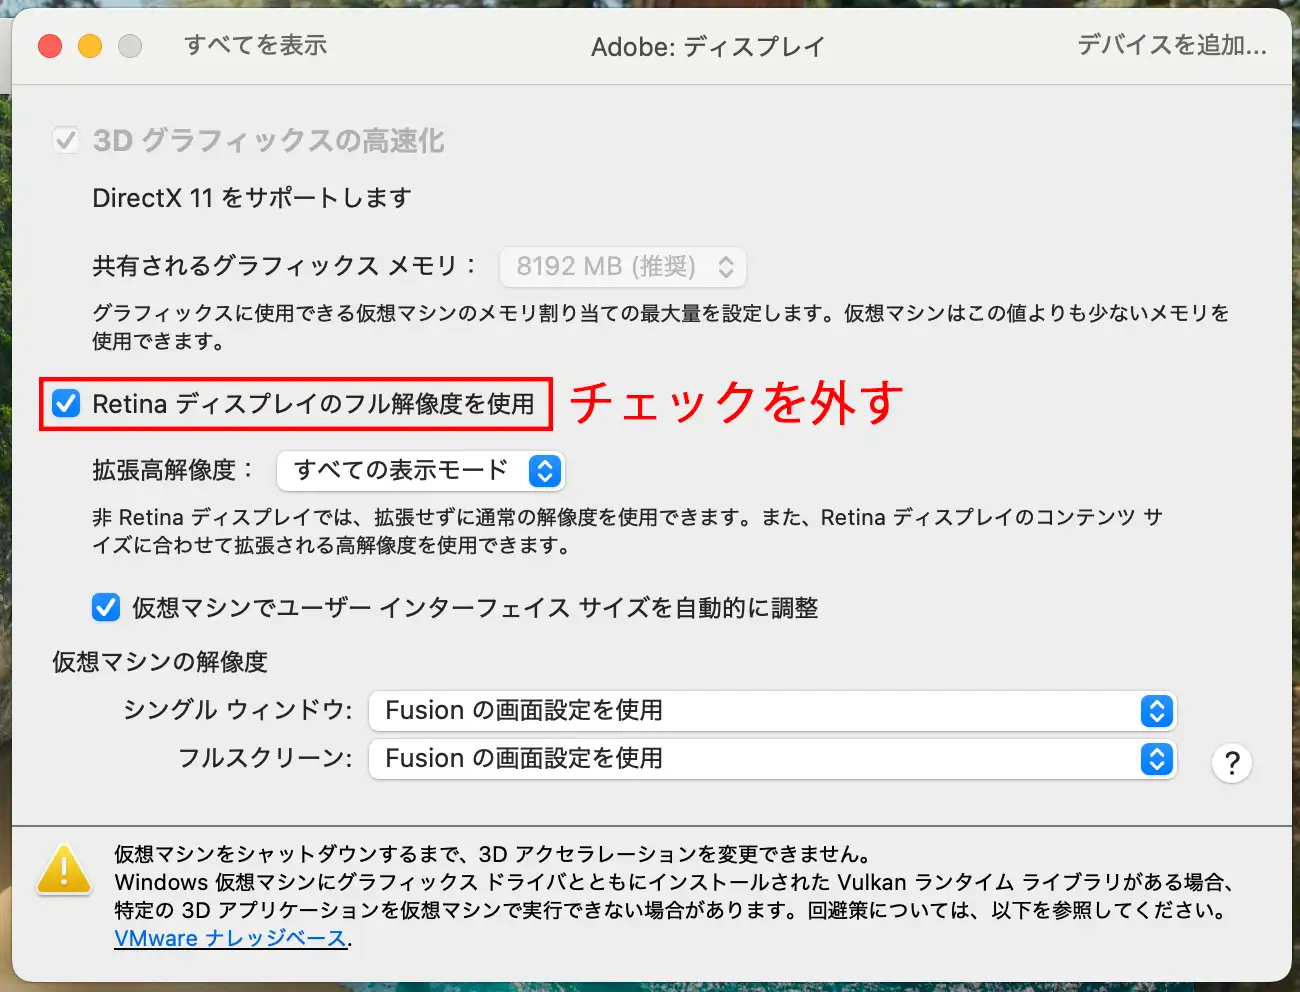Click the window title Adobe: ディスプレイ
Image resolution: width=1300 pixels, height=992 pixels.
tap(708, 47)
